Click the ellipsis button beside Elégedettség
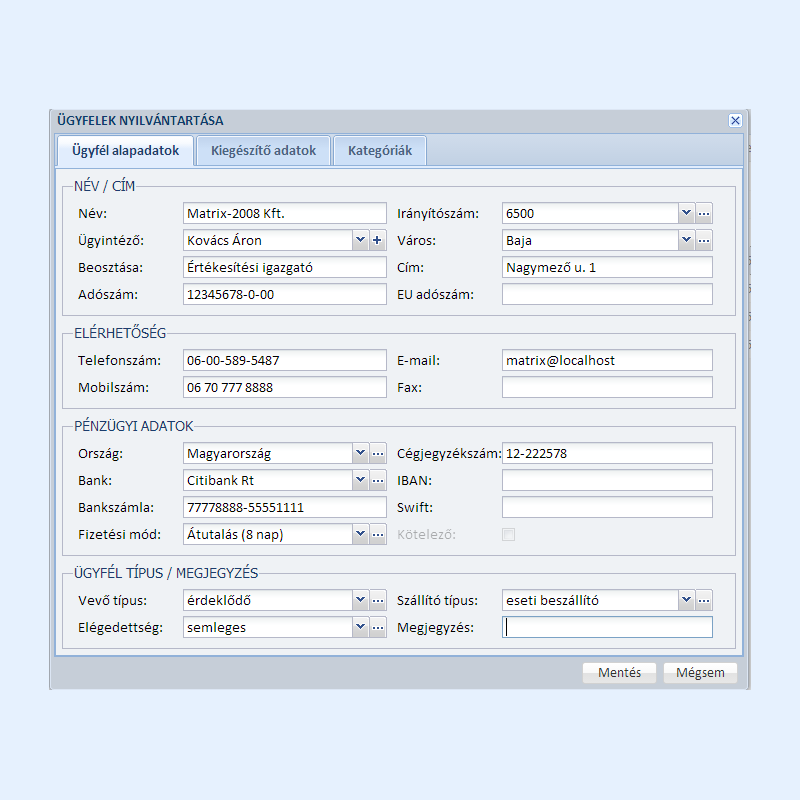The width and height of the screenshot is (800, 800). 377,627
